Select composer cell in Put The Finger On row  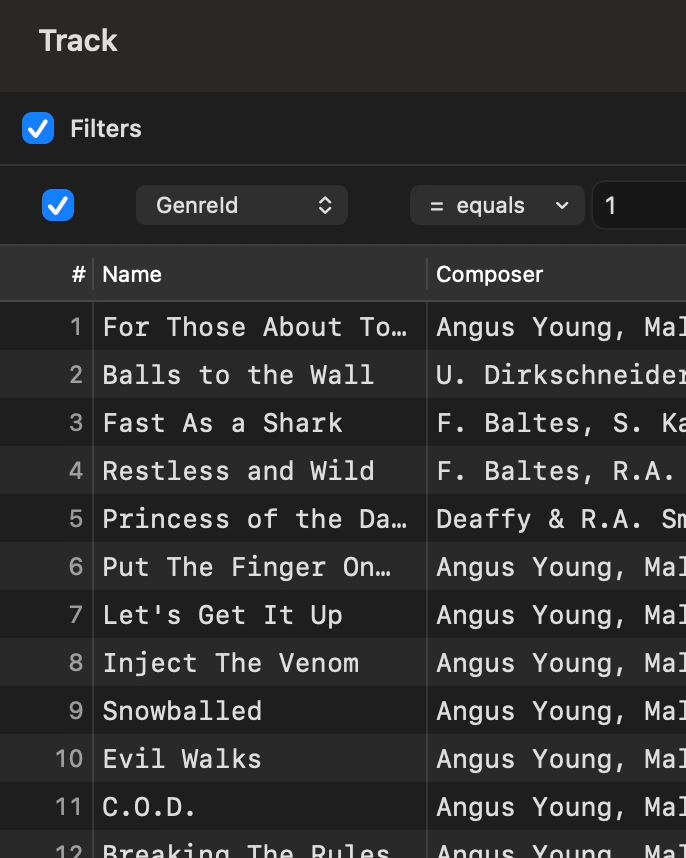click(556, 566)
